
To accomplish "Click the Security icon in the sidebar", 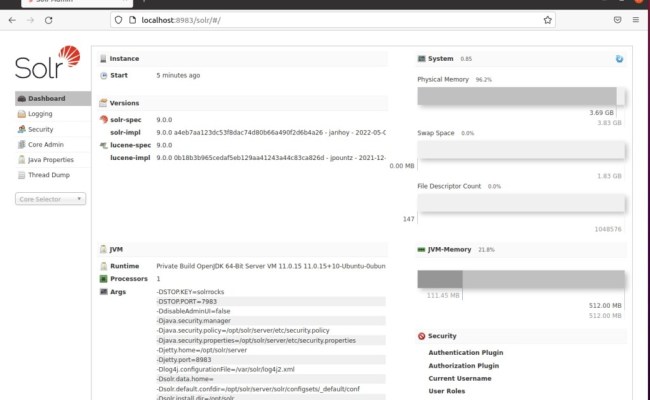I will click(22, 129).
